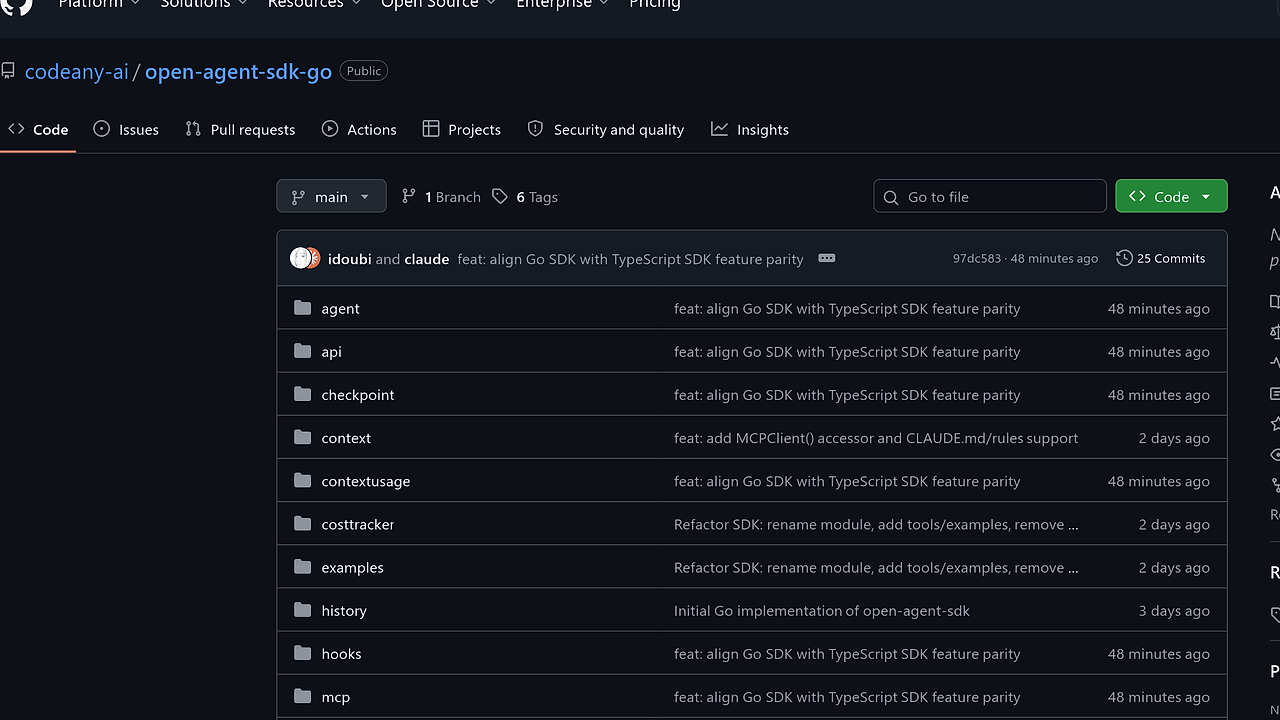
Task: Open the open-agent-sdk-go repository link
Action: pos(238,72)
